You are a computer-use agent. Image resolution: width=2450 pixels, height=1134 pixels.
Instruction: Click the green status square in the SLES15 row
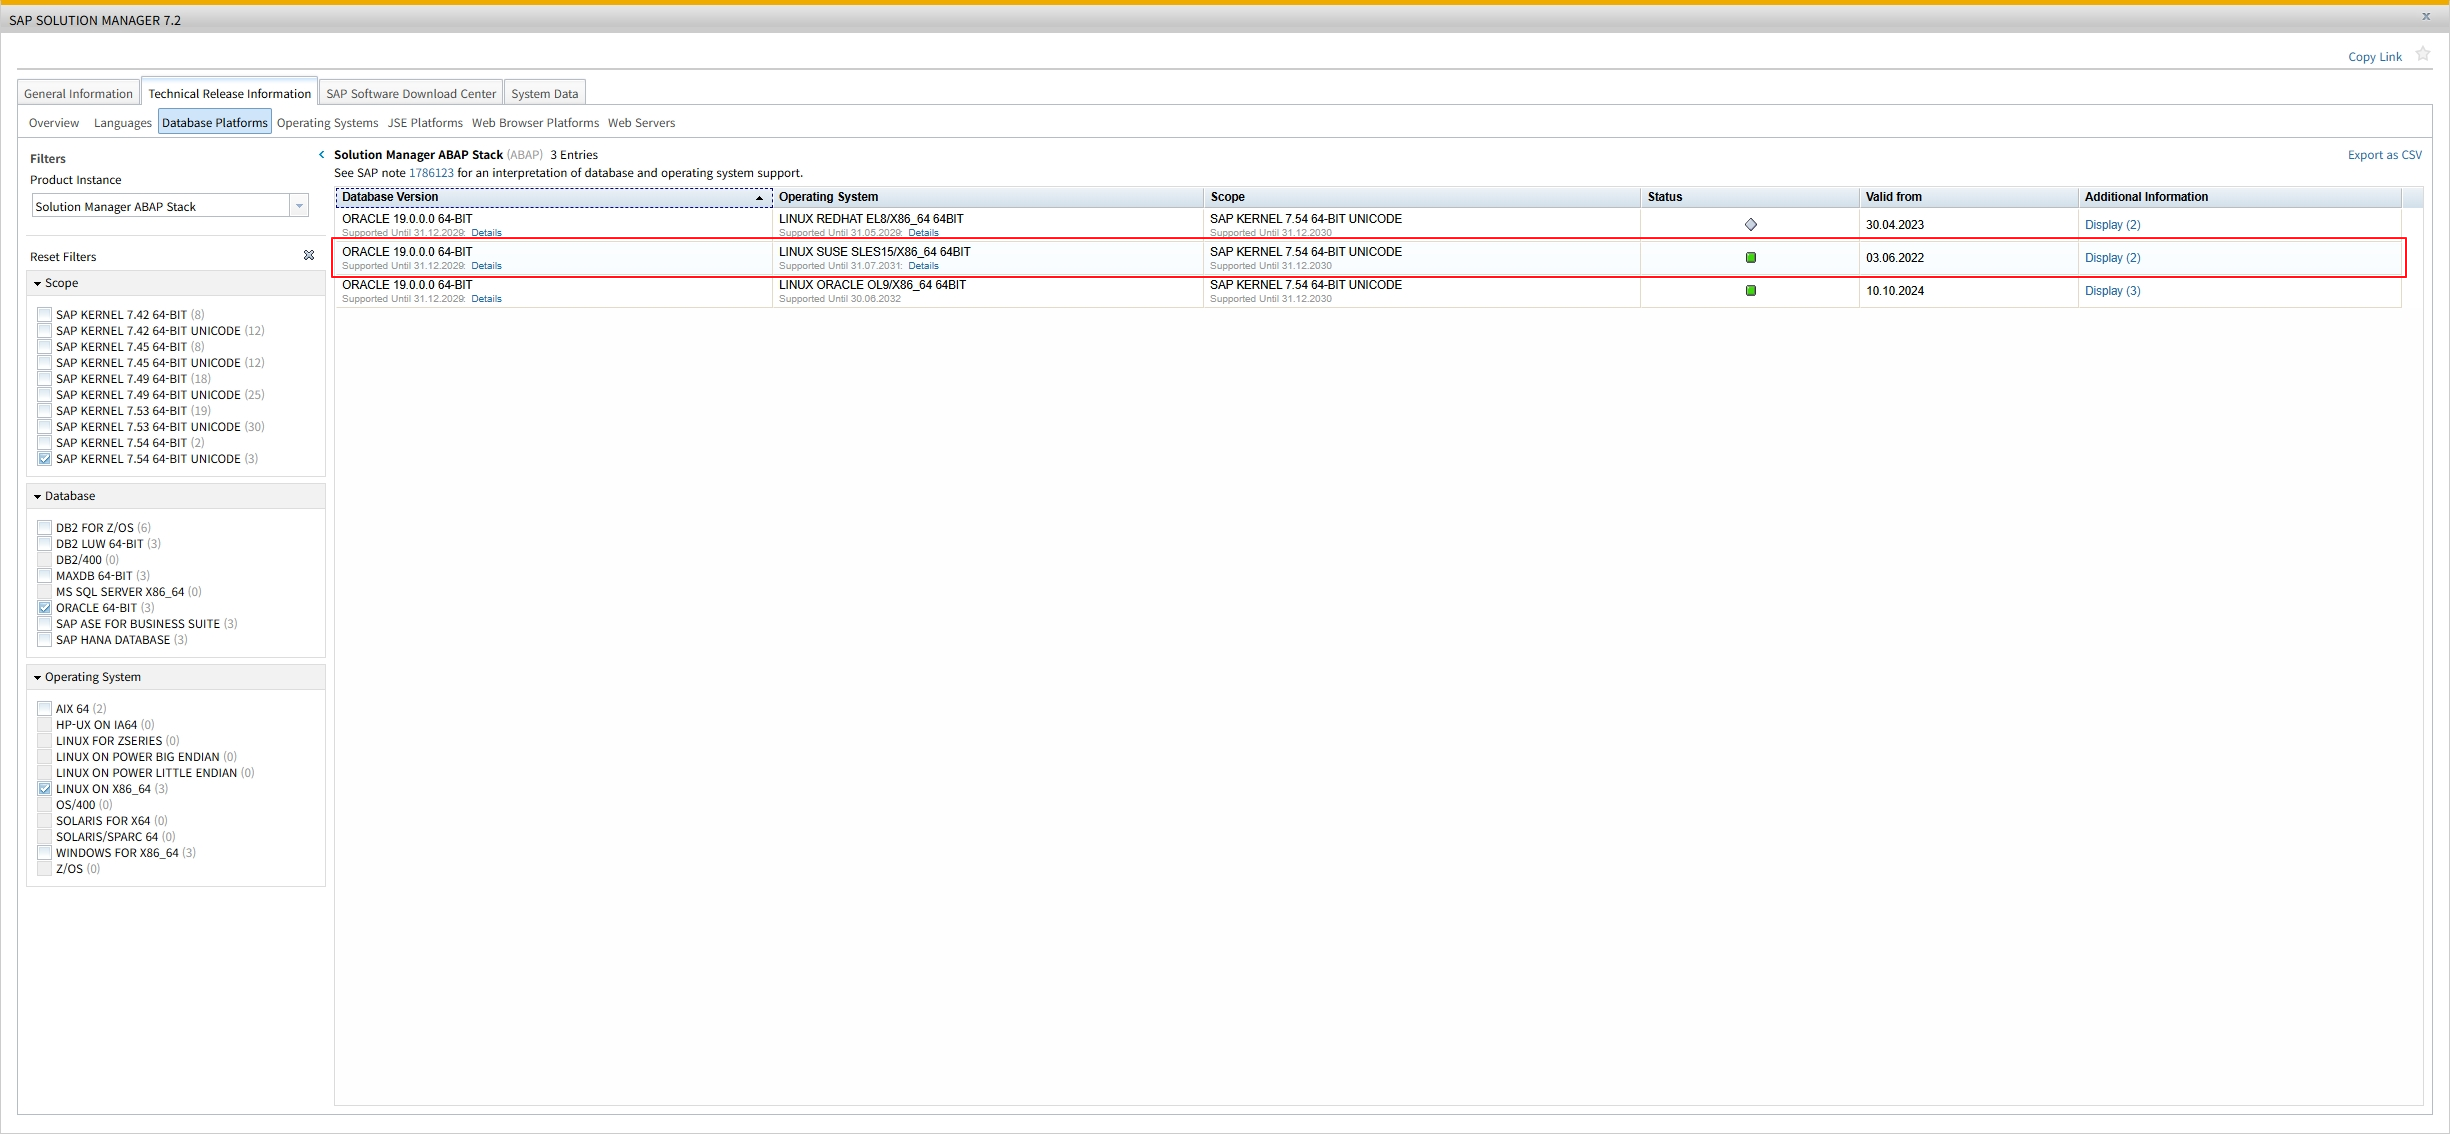pyautogui.click(x=1751, y=258)
